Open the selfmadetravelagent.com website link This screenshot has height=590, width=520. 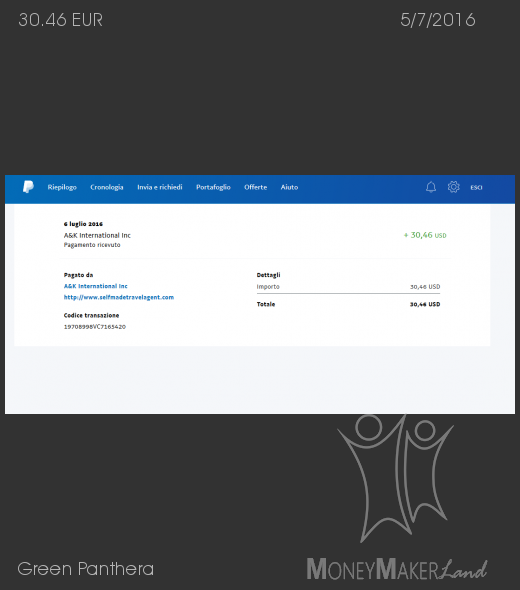coord(119,297)
